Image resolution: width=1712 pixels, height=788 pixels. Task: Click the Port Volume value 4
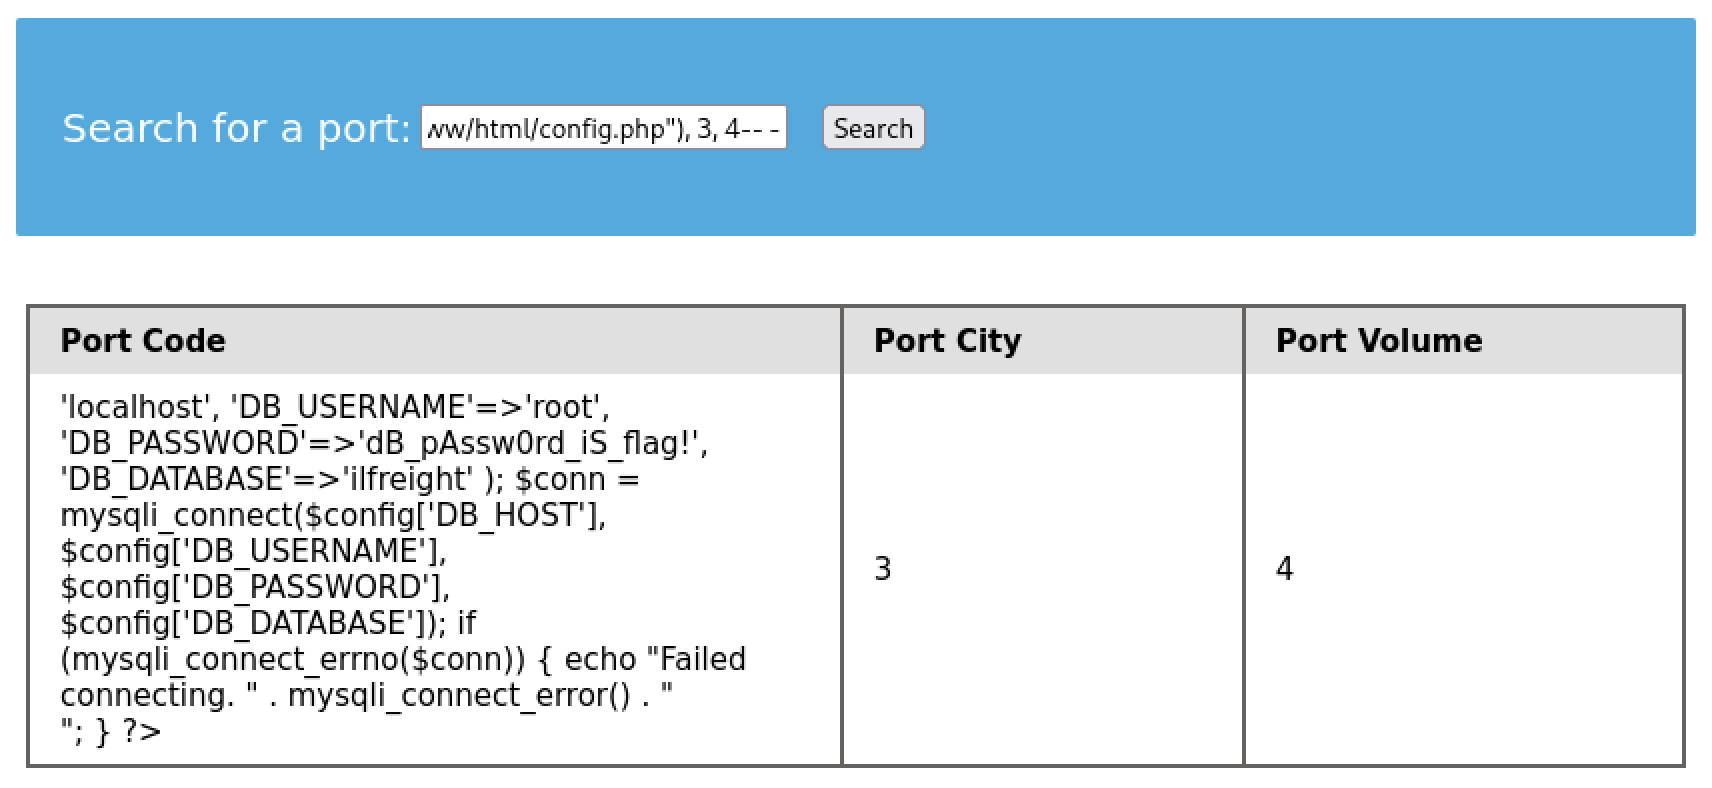[1284, 569]
